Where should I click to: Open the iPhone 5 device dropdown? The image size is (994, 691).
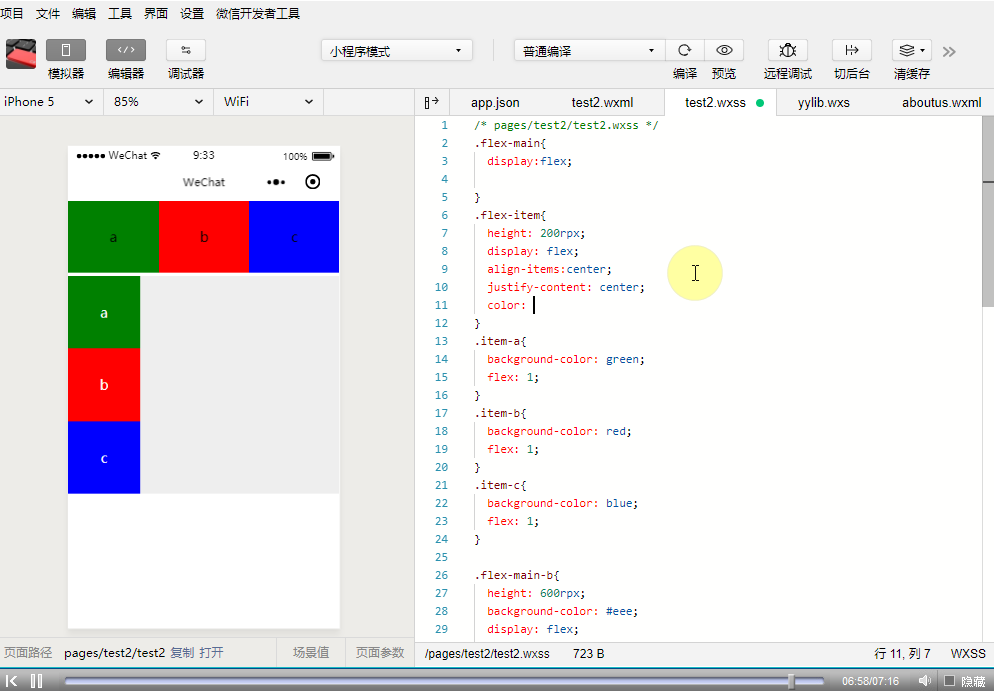[x=51, y=102]
